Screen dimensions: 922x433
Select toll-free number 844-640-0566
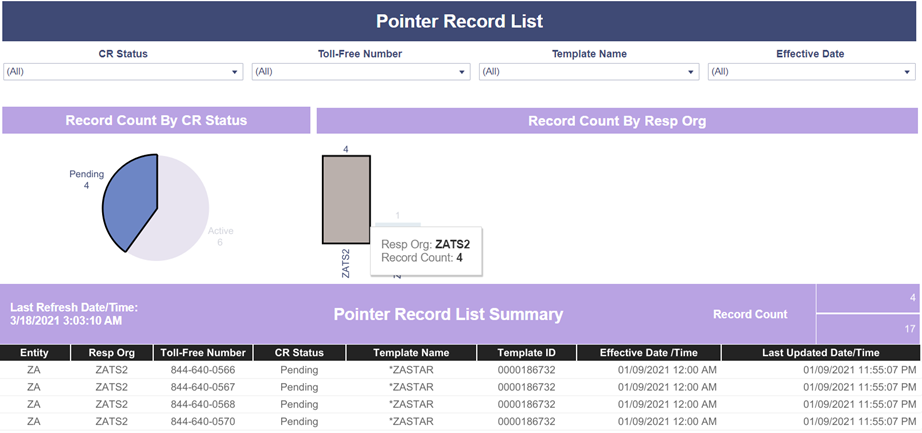tap(203, 370)
